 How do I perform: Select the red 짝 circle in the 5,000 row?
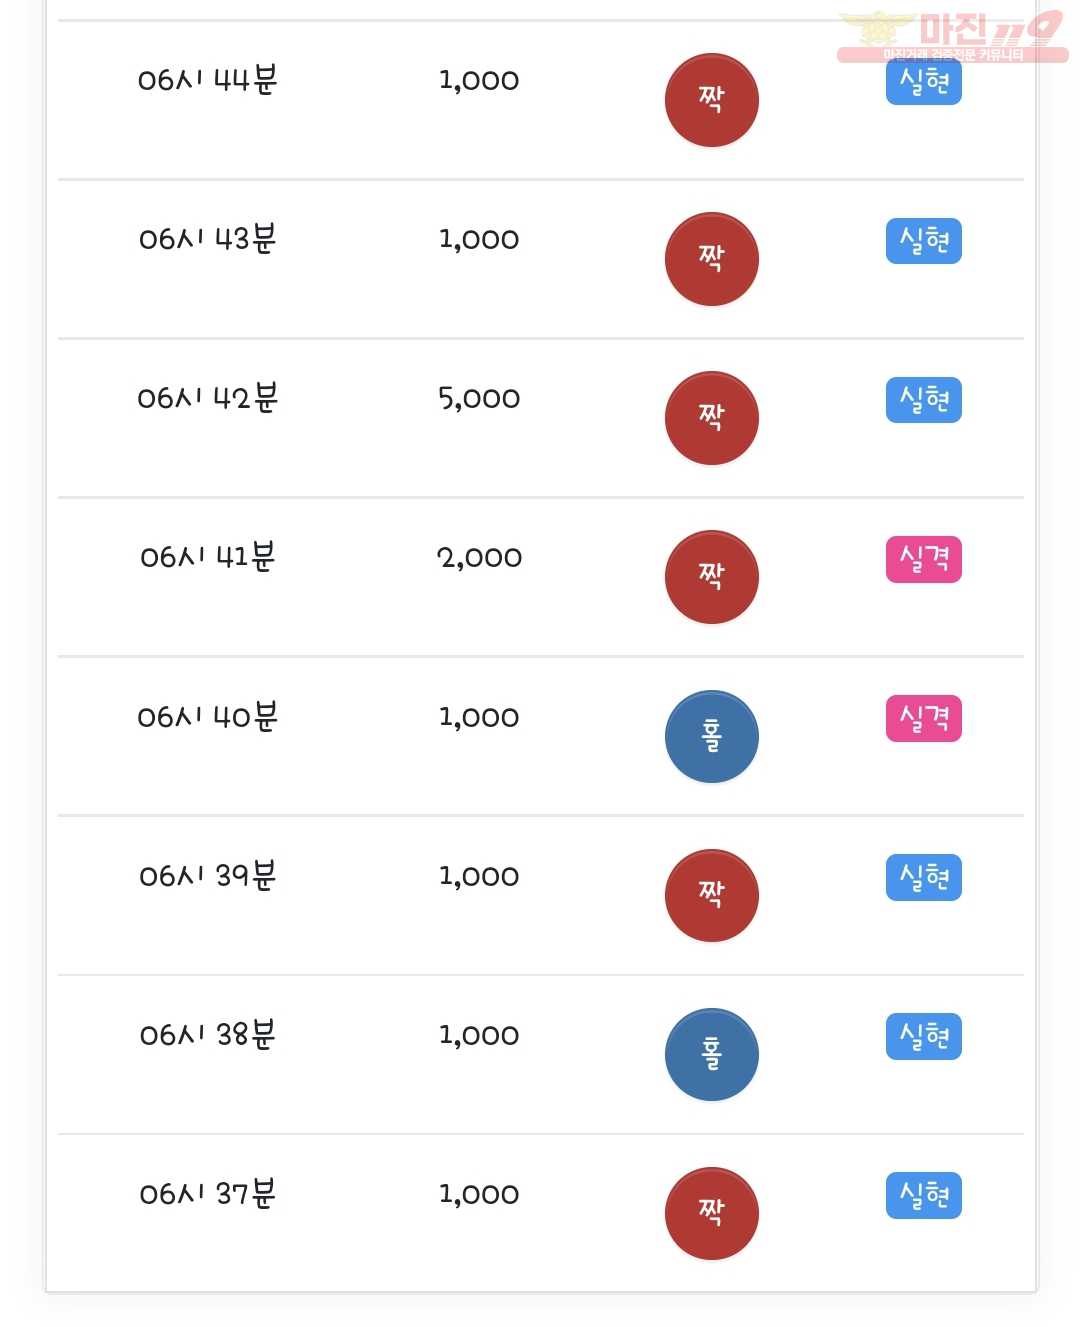712,418
